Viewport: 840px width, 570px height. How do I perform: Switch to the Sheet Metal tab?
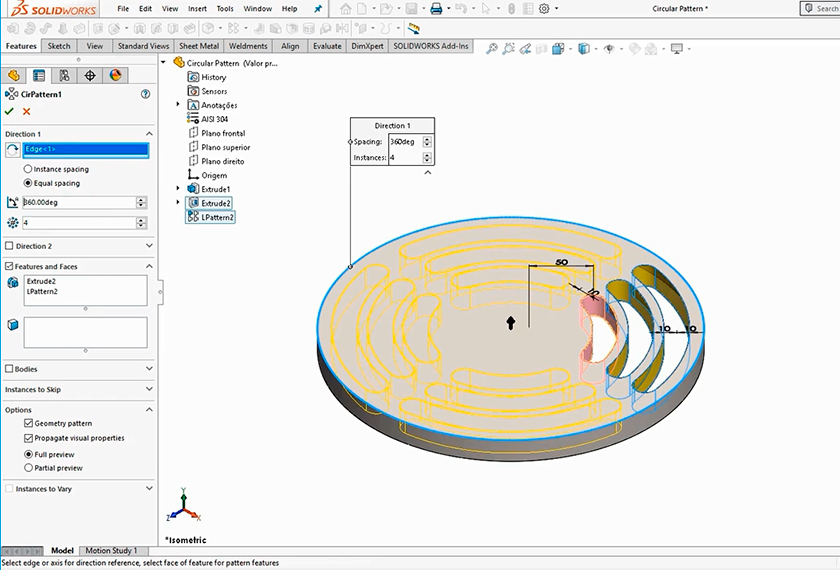tap(200, 46)
